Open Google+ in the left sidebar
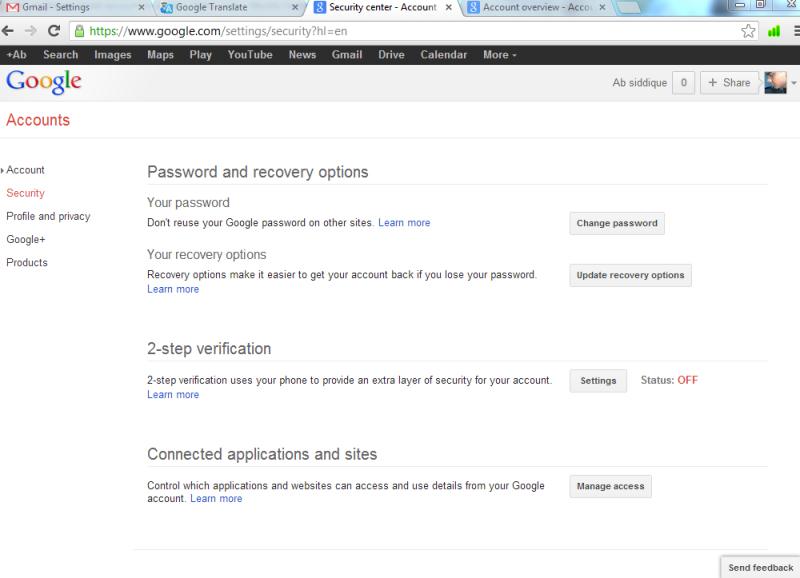 26,239
